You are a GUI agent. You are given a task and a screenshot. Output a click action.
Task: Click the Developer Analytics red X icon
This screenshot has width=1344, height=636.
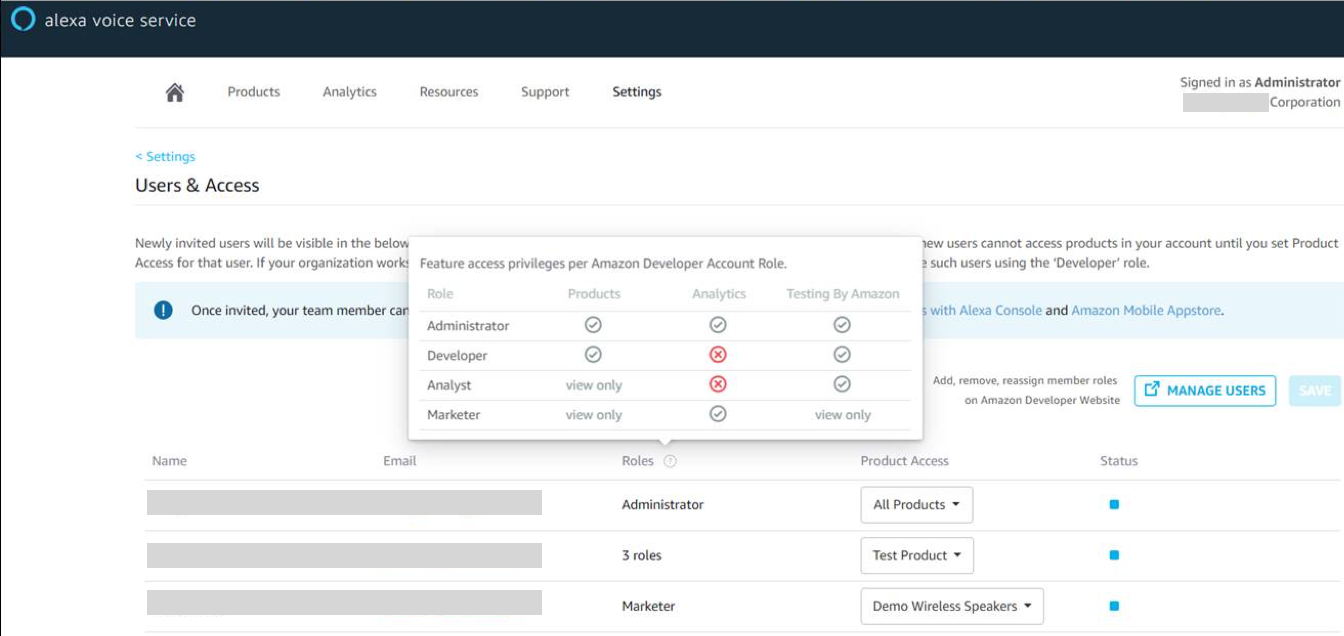click(x=718, y=355)
